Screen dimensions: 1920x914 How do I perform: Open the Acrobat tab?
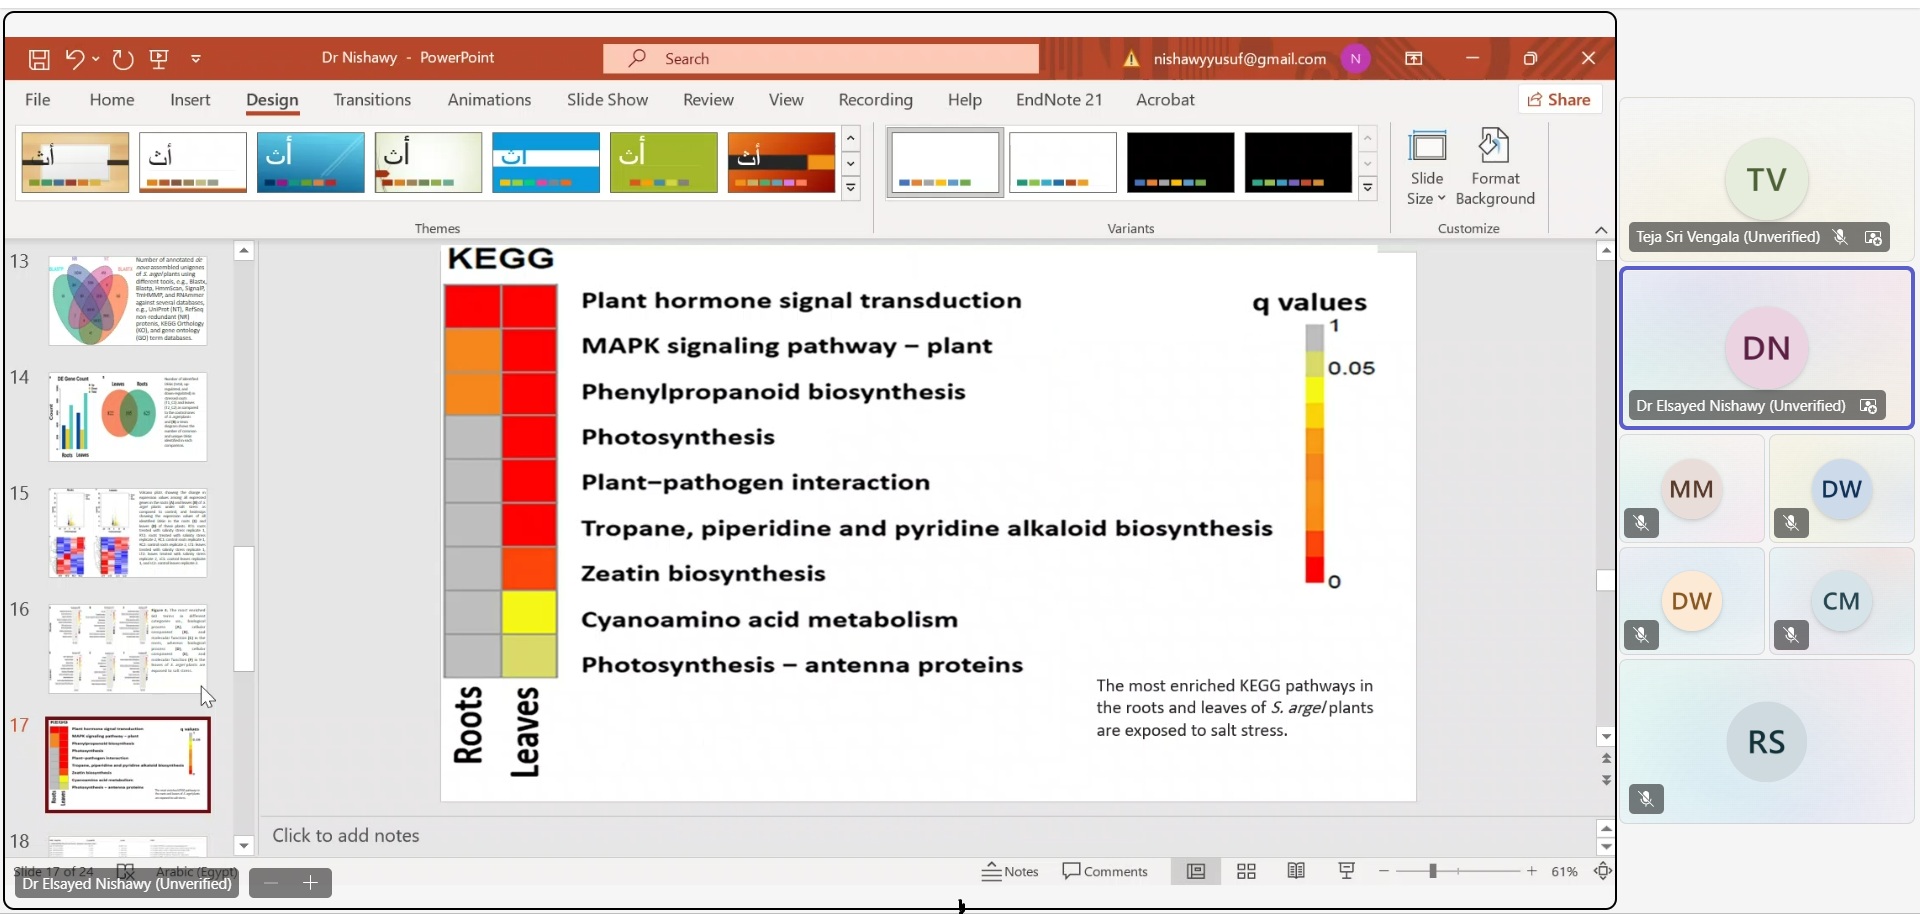click(1165, 100)
